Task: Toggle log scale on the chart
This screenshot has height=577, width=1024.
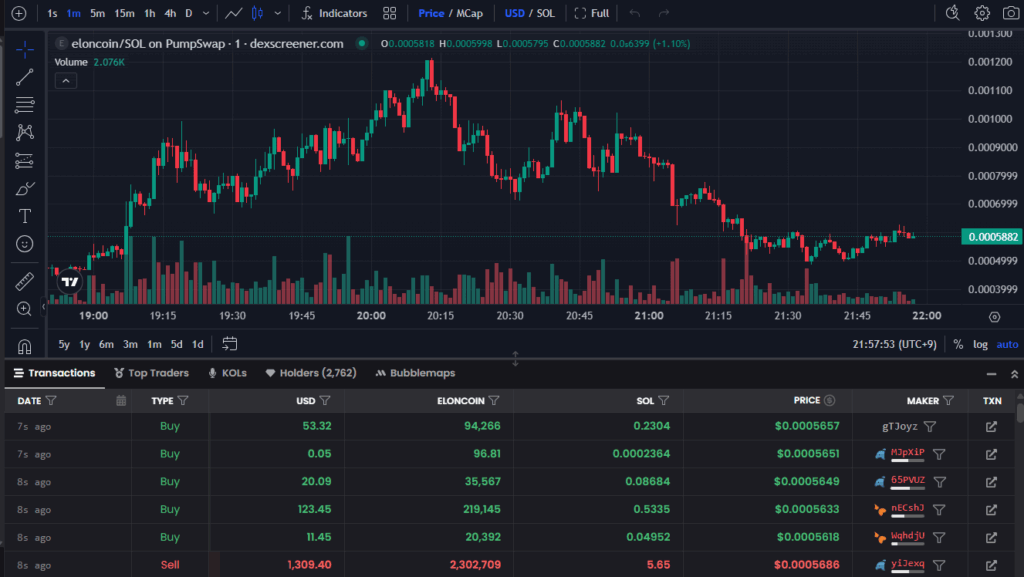Action: point(980,344)
